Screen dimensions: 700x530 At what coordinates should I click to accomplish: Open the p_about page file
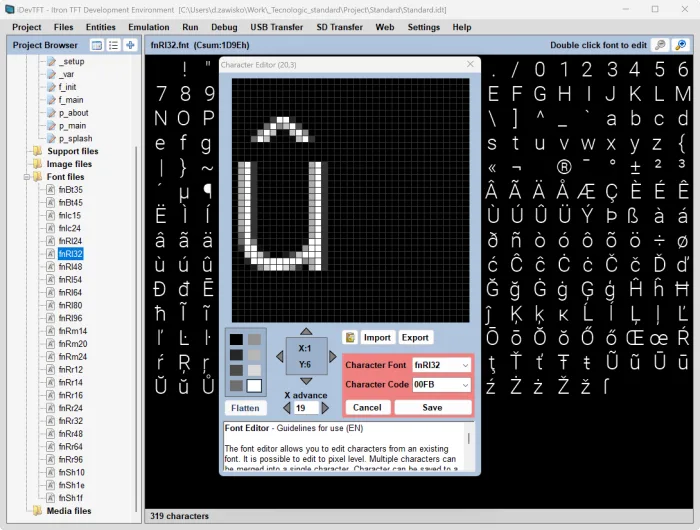(73, 113)
